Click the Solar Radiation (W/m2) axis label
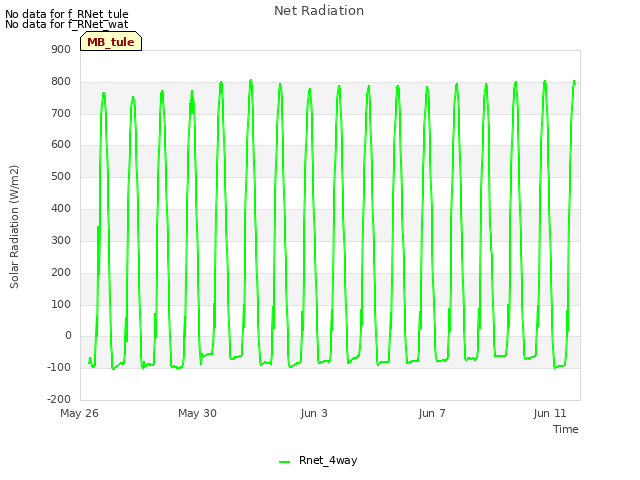 [x=14, y=227]
